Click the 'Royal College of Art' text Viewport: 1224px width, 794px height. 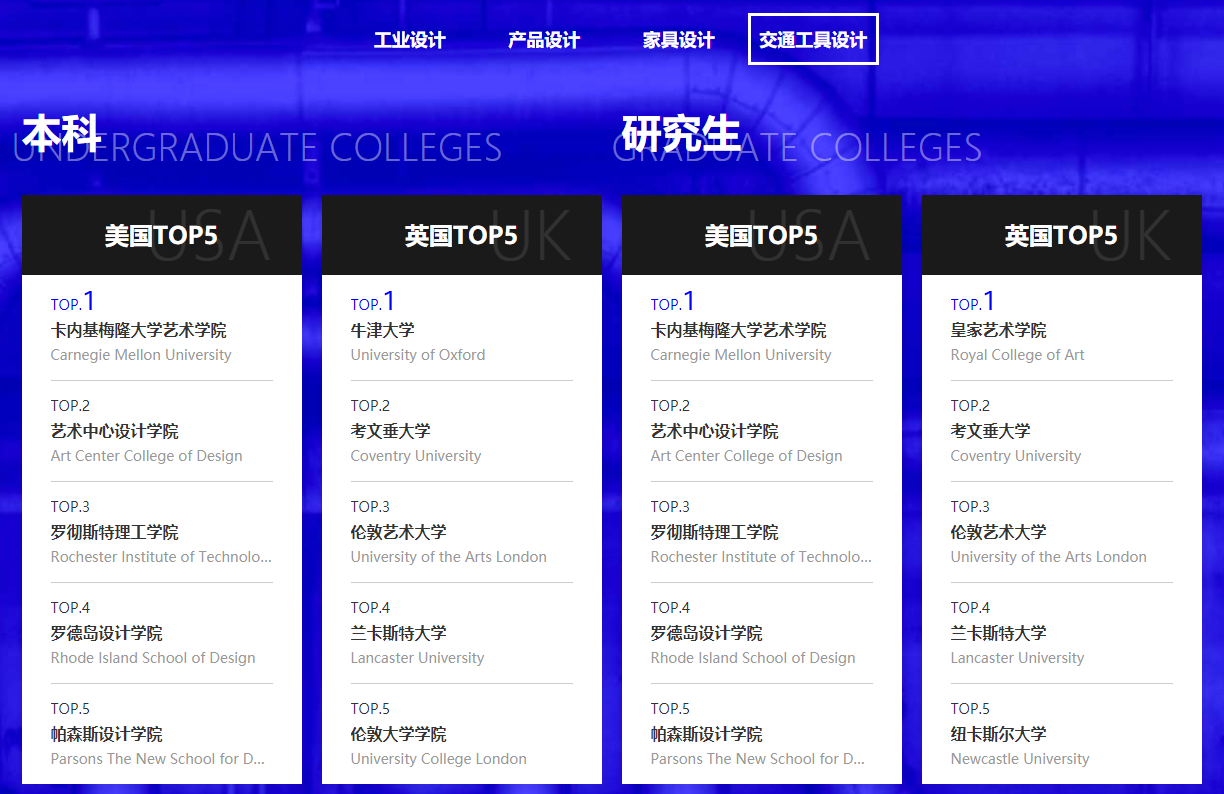pyautogui.click(x=1018, y=355)
